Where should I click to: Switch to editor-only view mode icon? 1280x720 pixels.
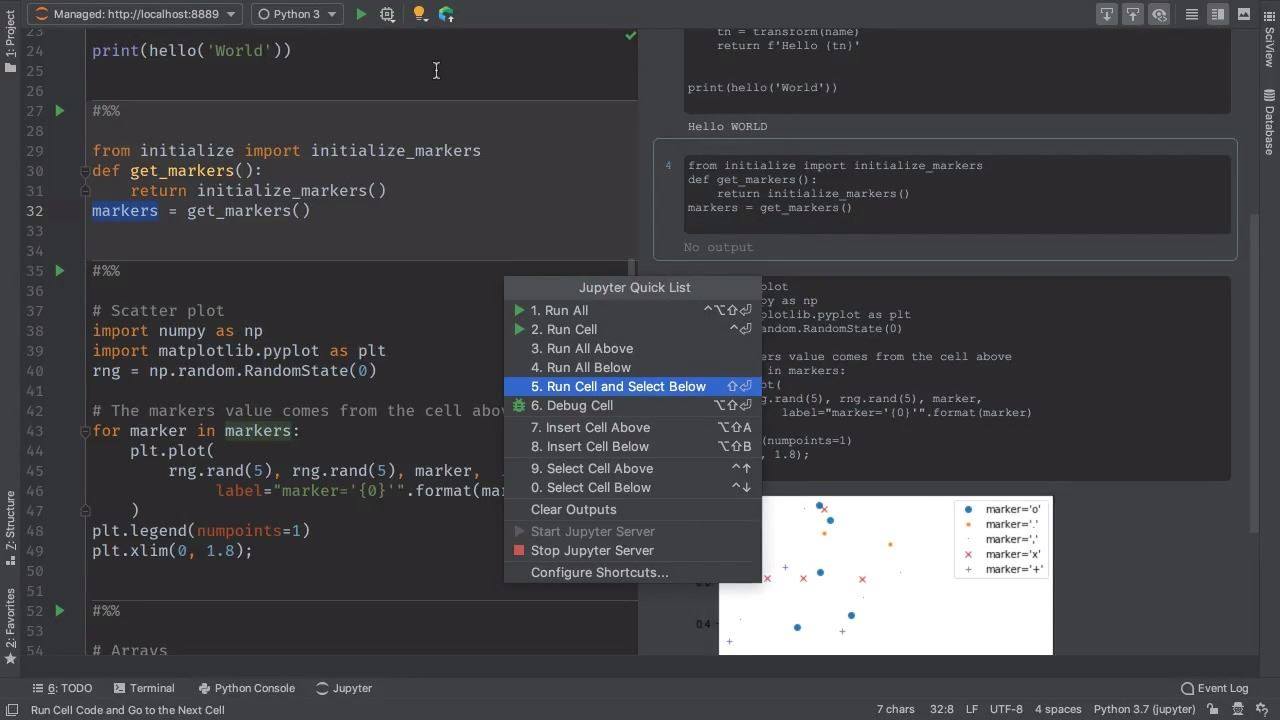[x=1192, y=14]
